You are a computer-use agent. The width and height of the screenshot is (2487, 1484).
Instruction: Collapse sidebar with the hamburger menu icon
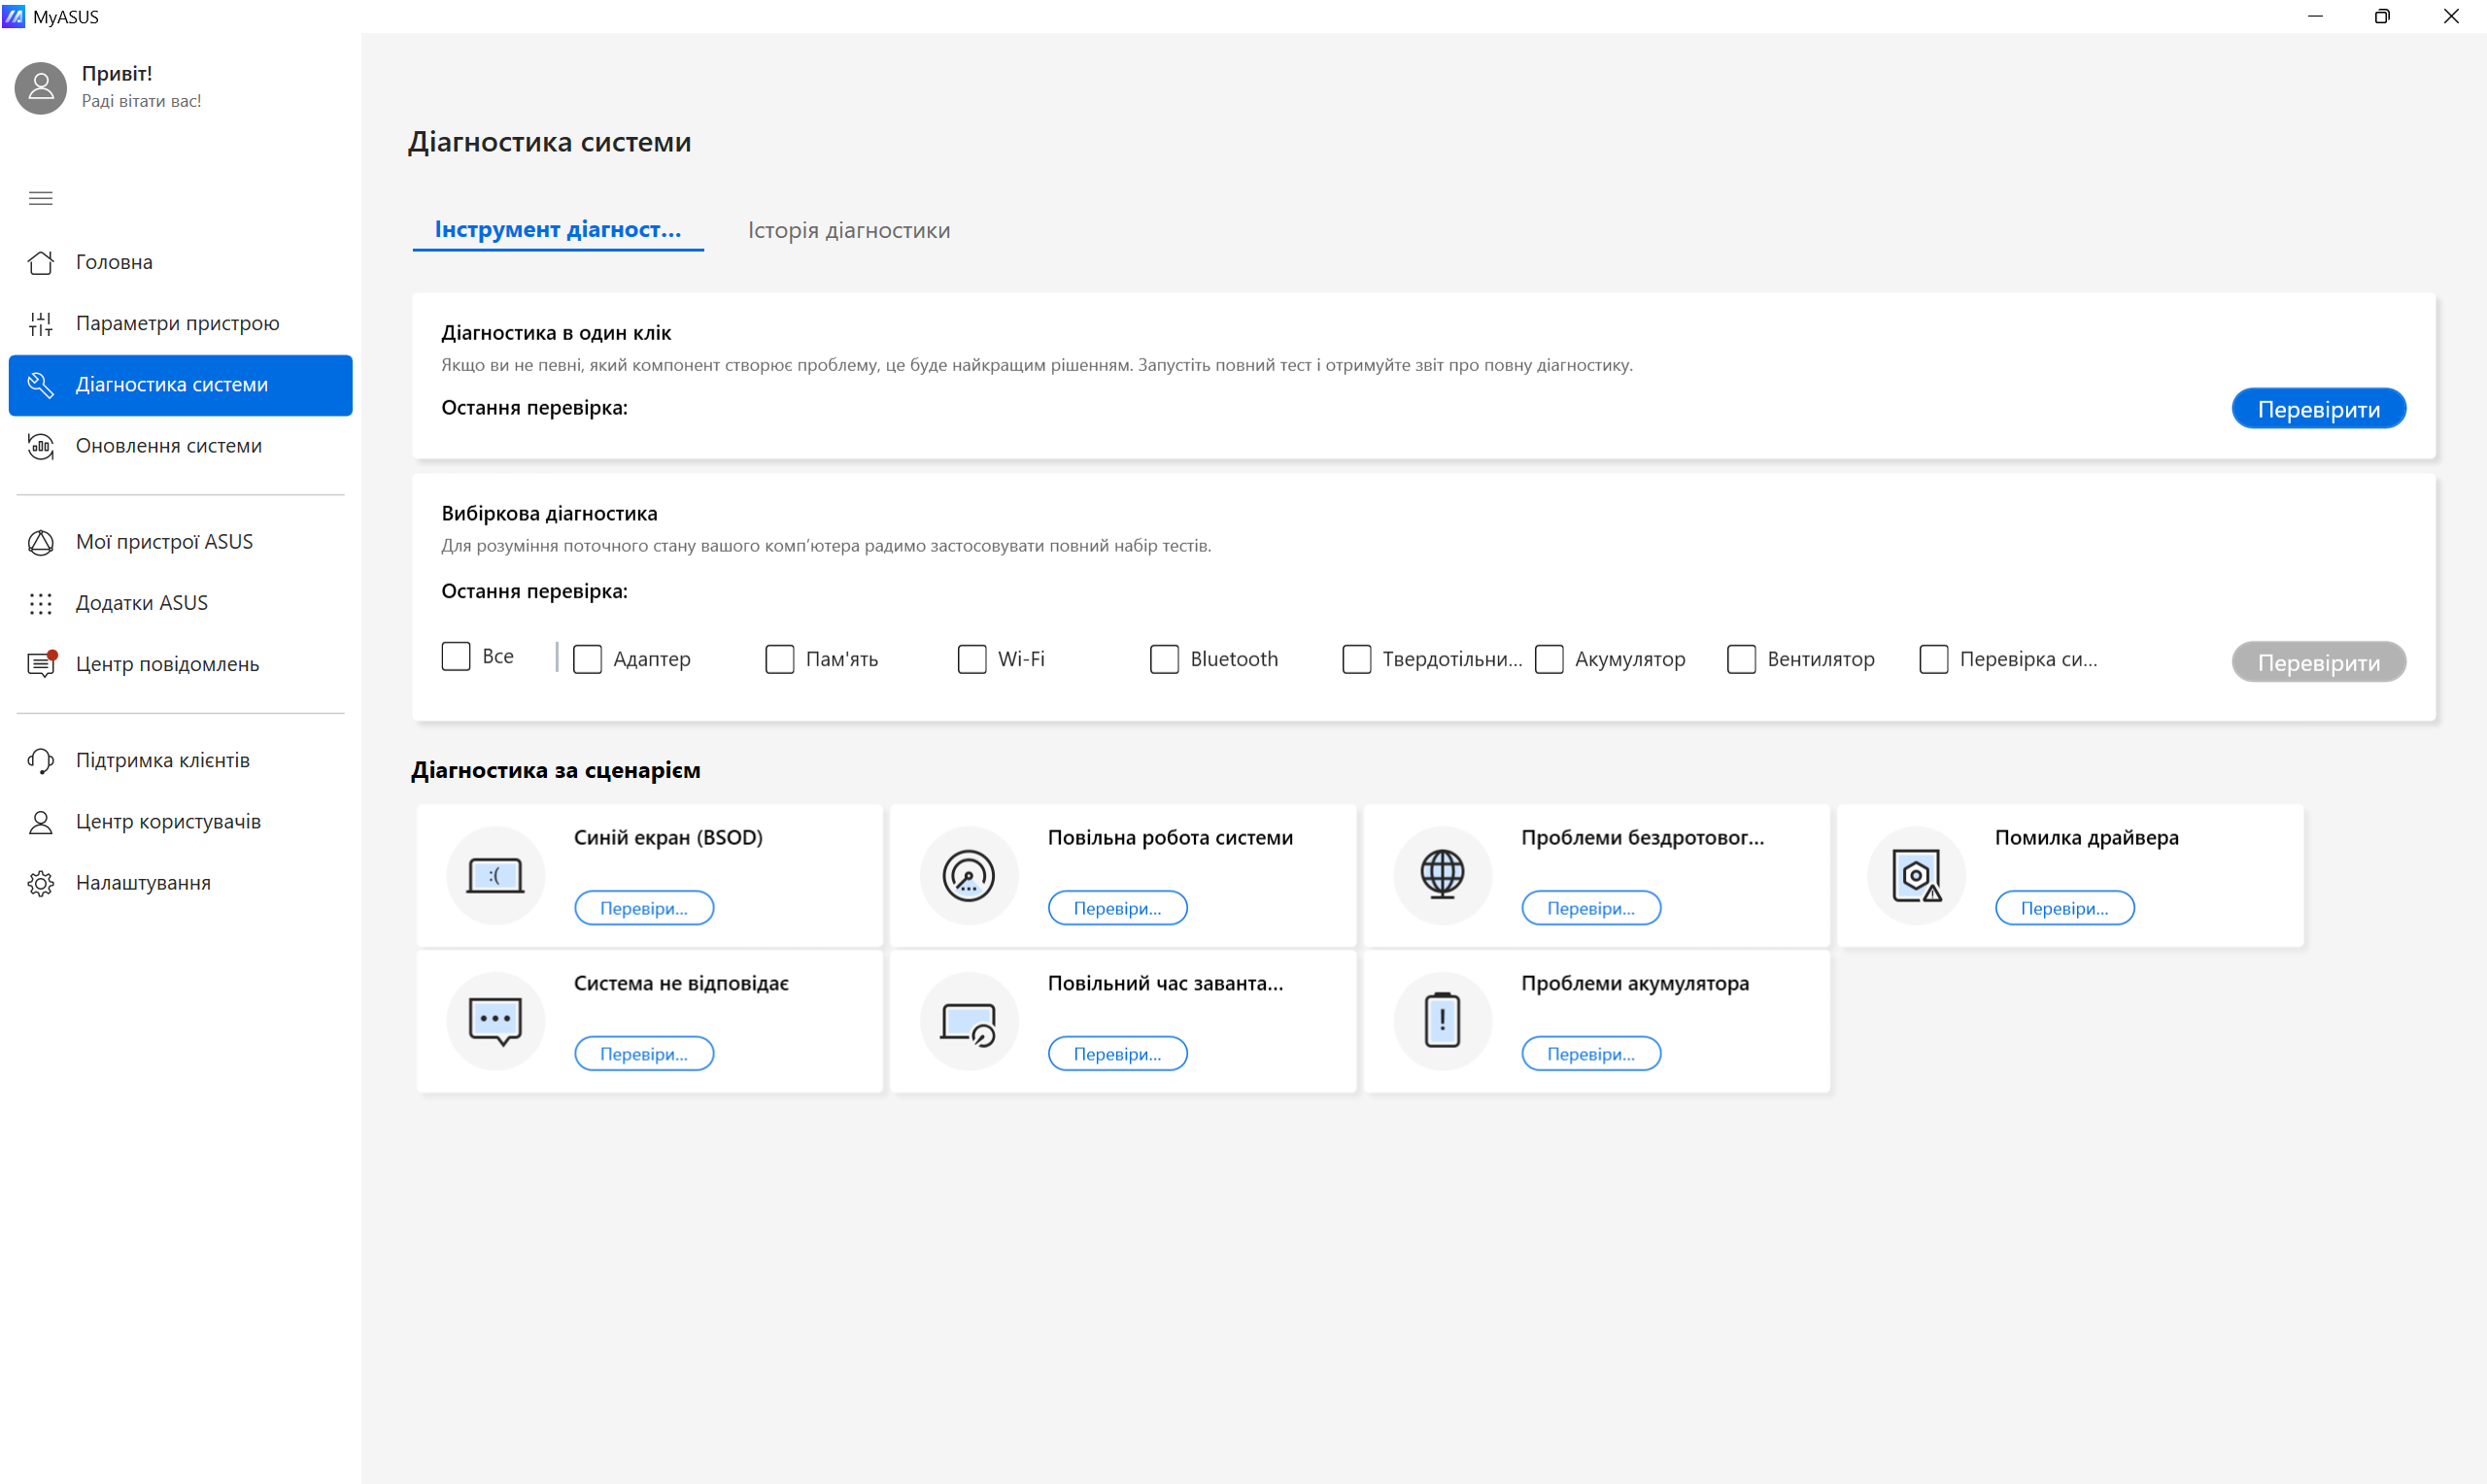[40, 198]
